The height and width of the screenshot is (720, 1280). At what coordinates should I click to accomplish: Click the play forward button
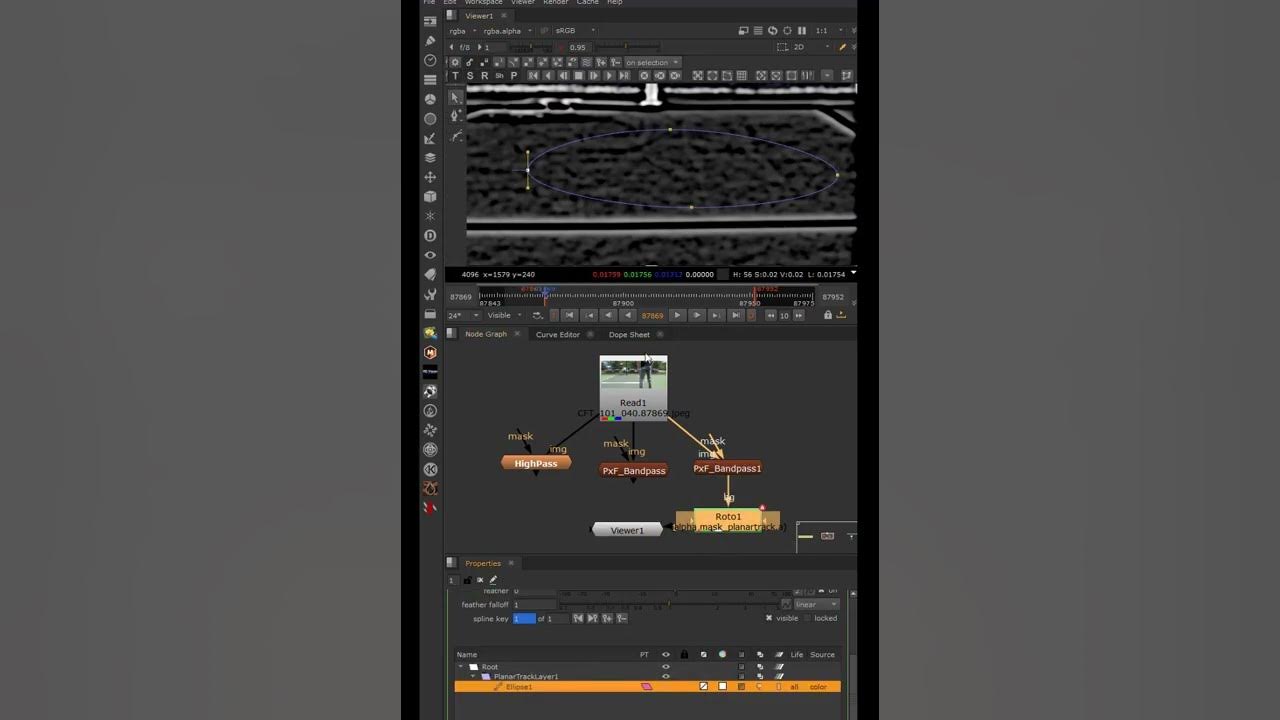click(x=677, y=315)
